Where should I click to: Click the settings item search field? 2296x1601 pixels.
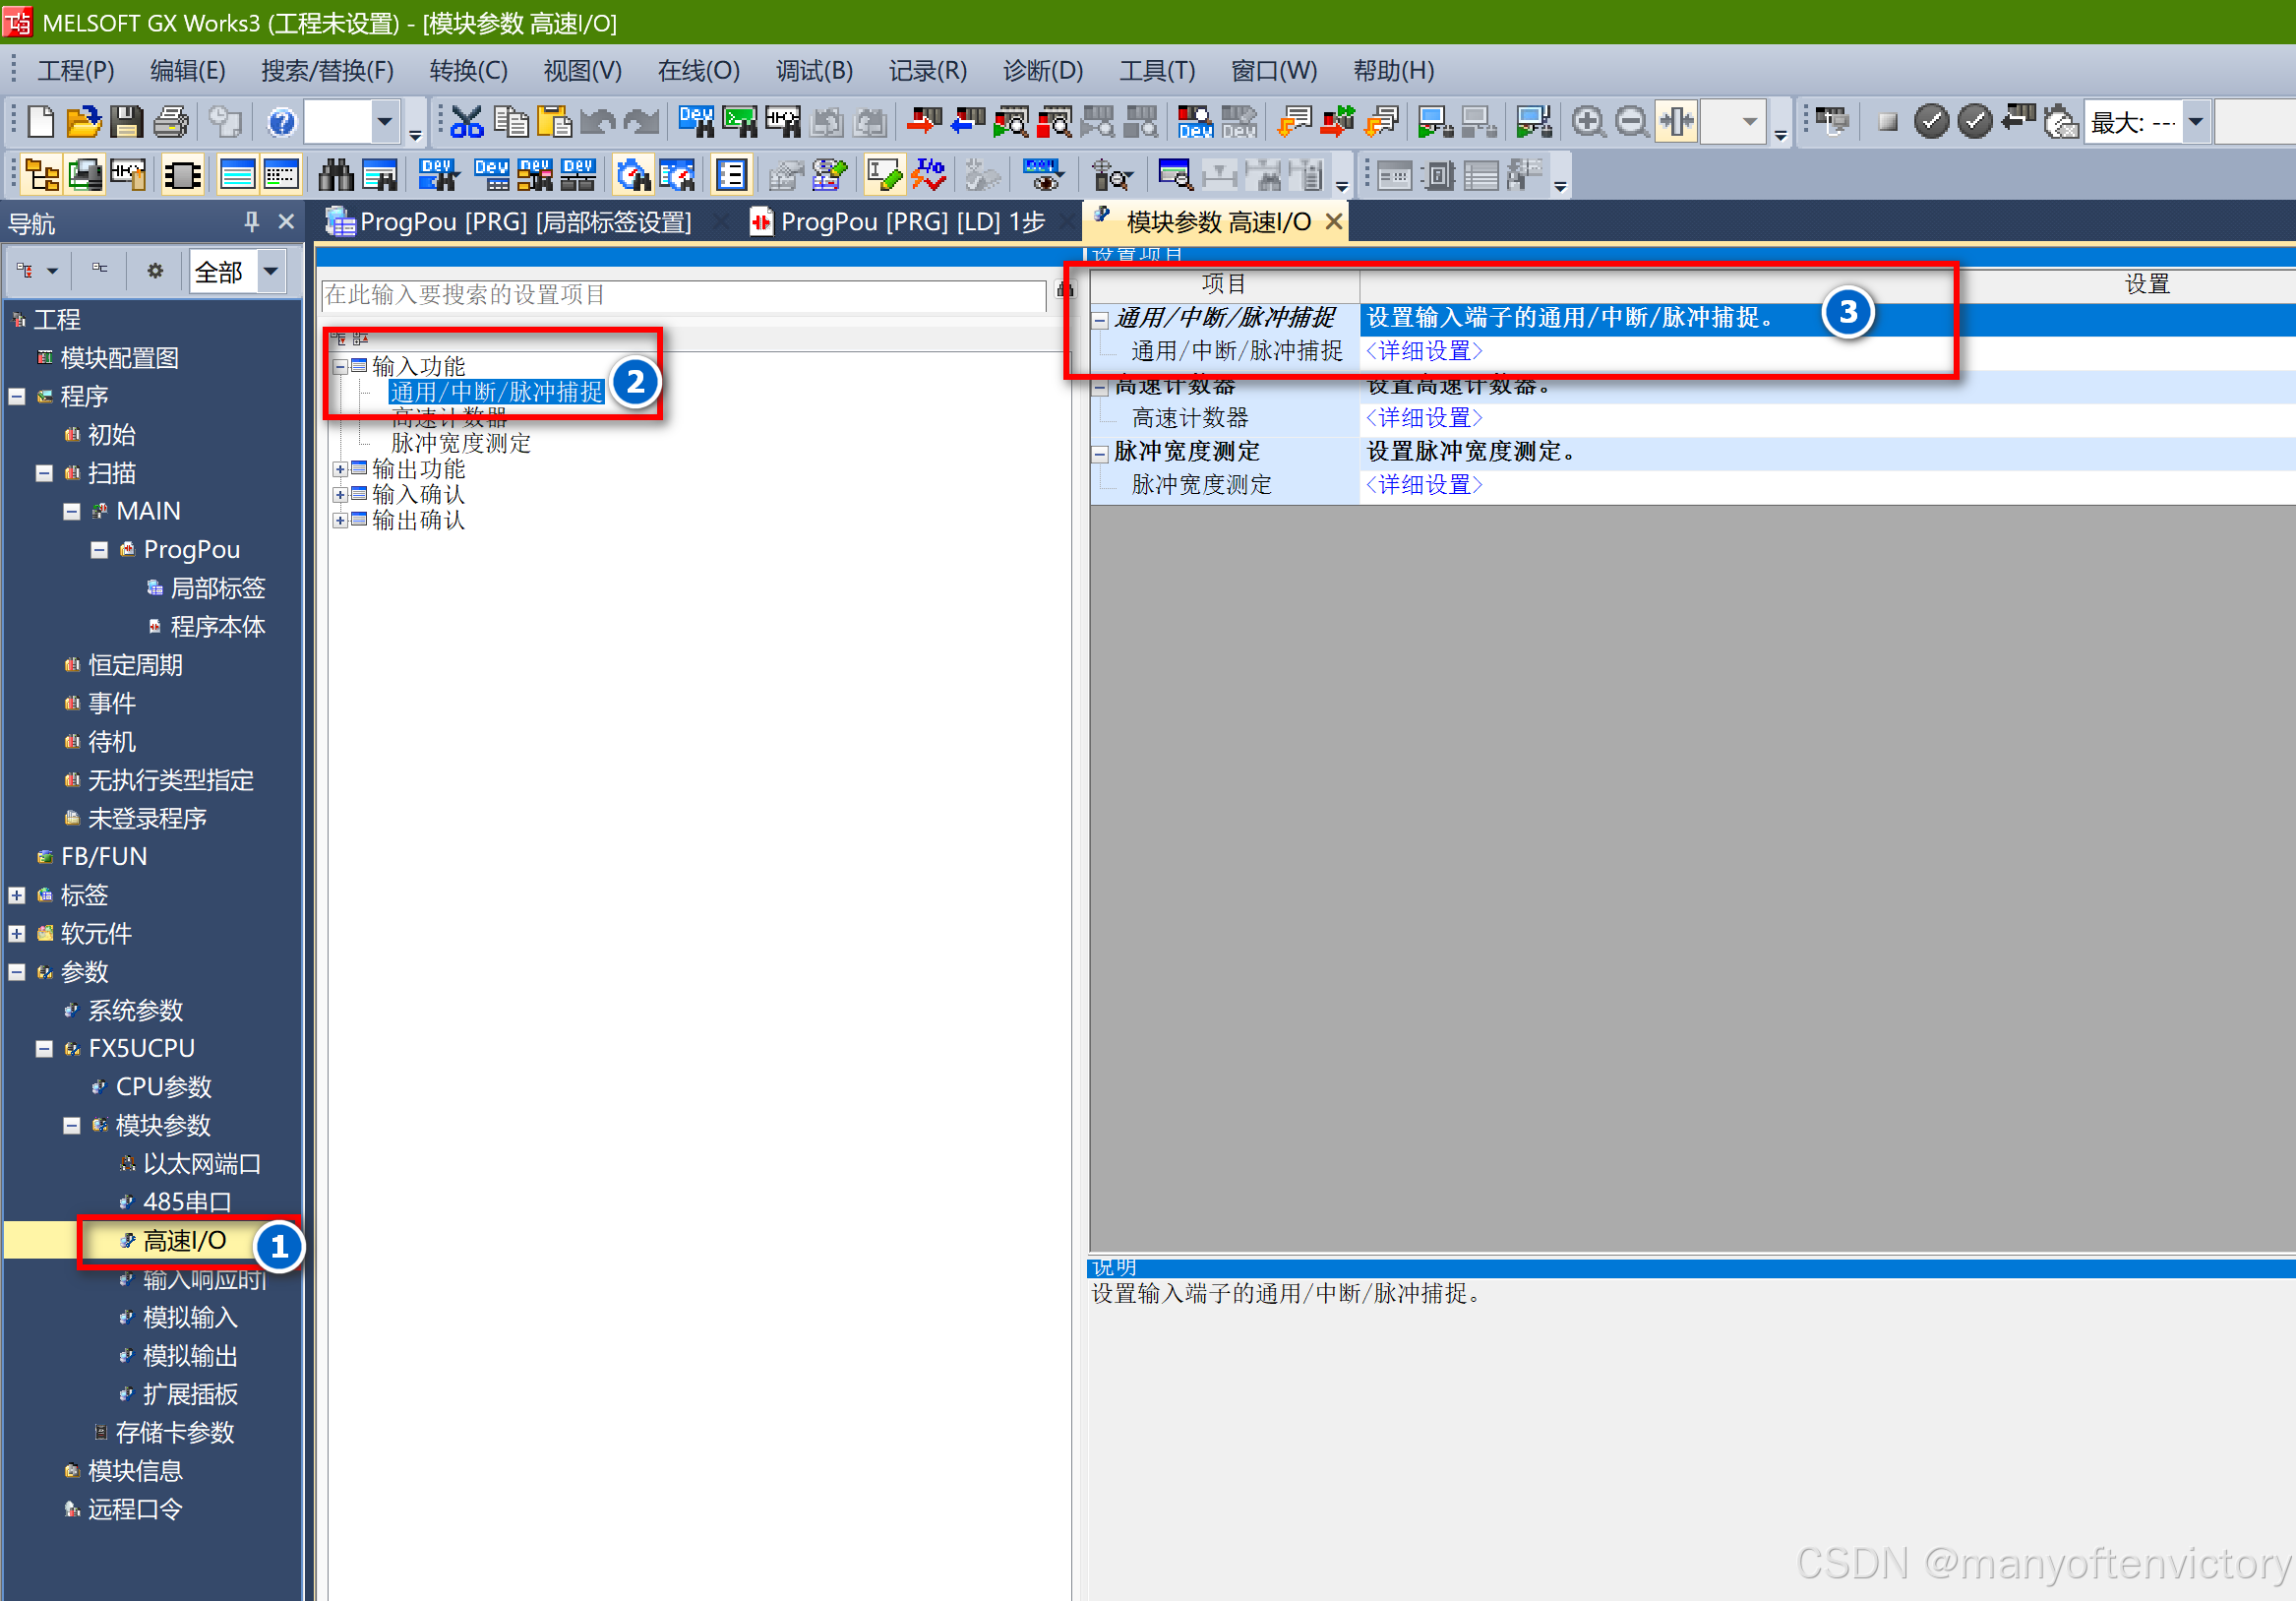[683, 295]
